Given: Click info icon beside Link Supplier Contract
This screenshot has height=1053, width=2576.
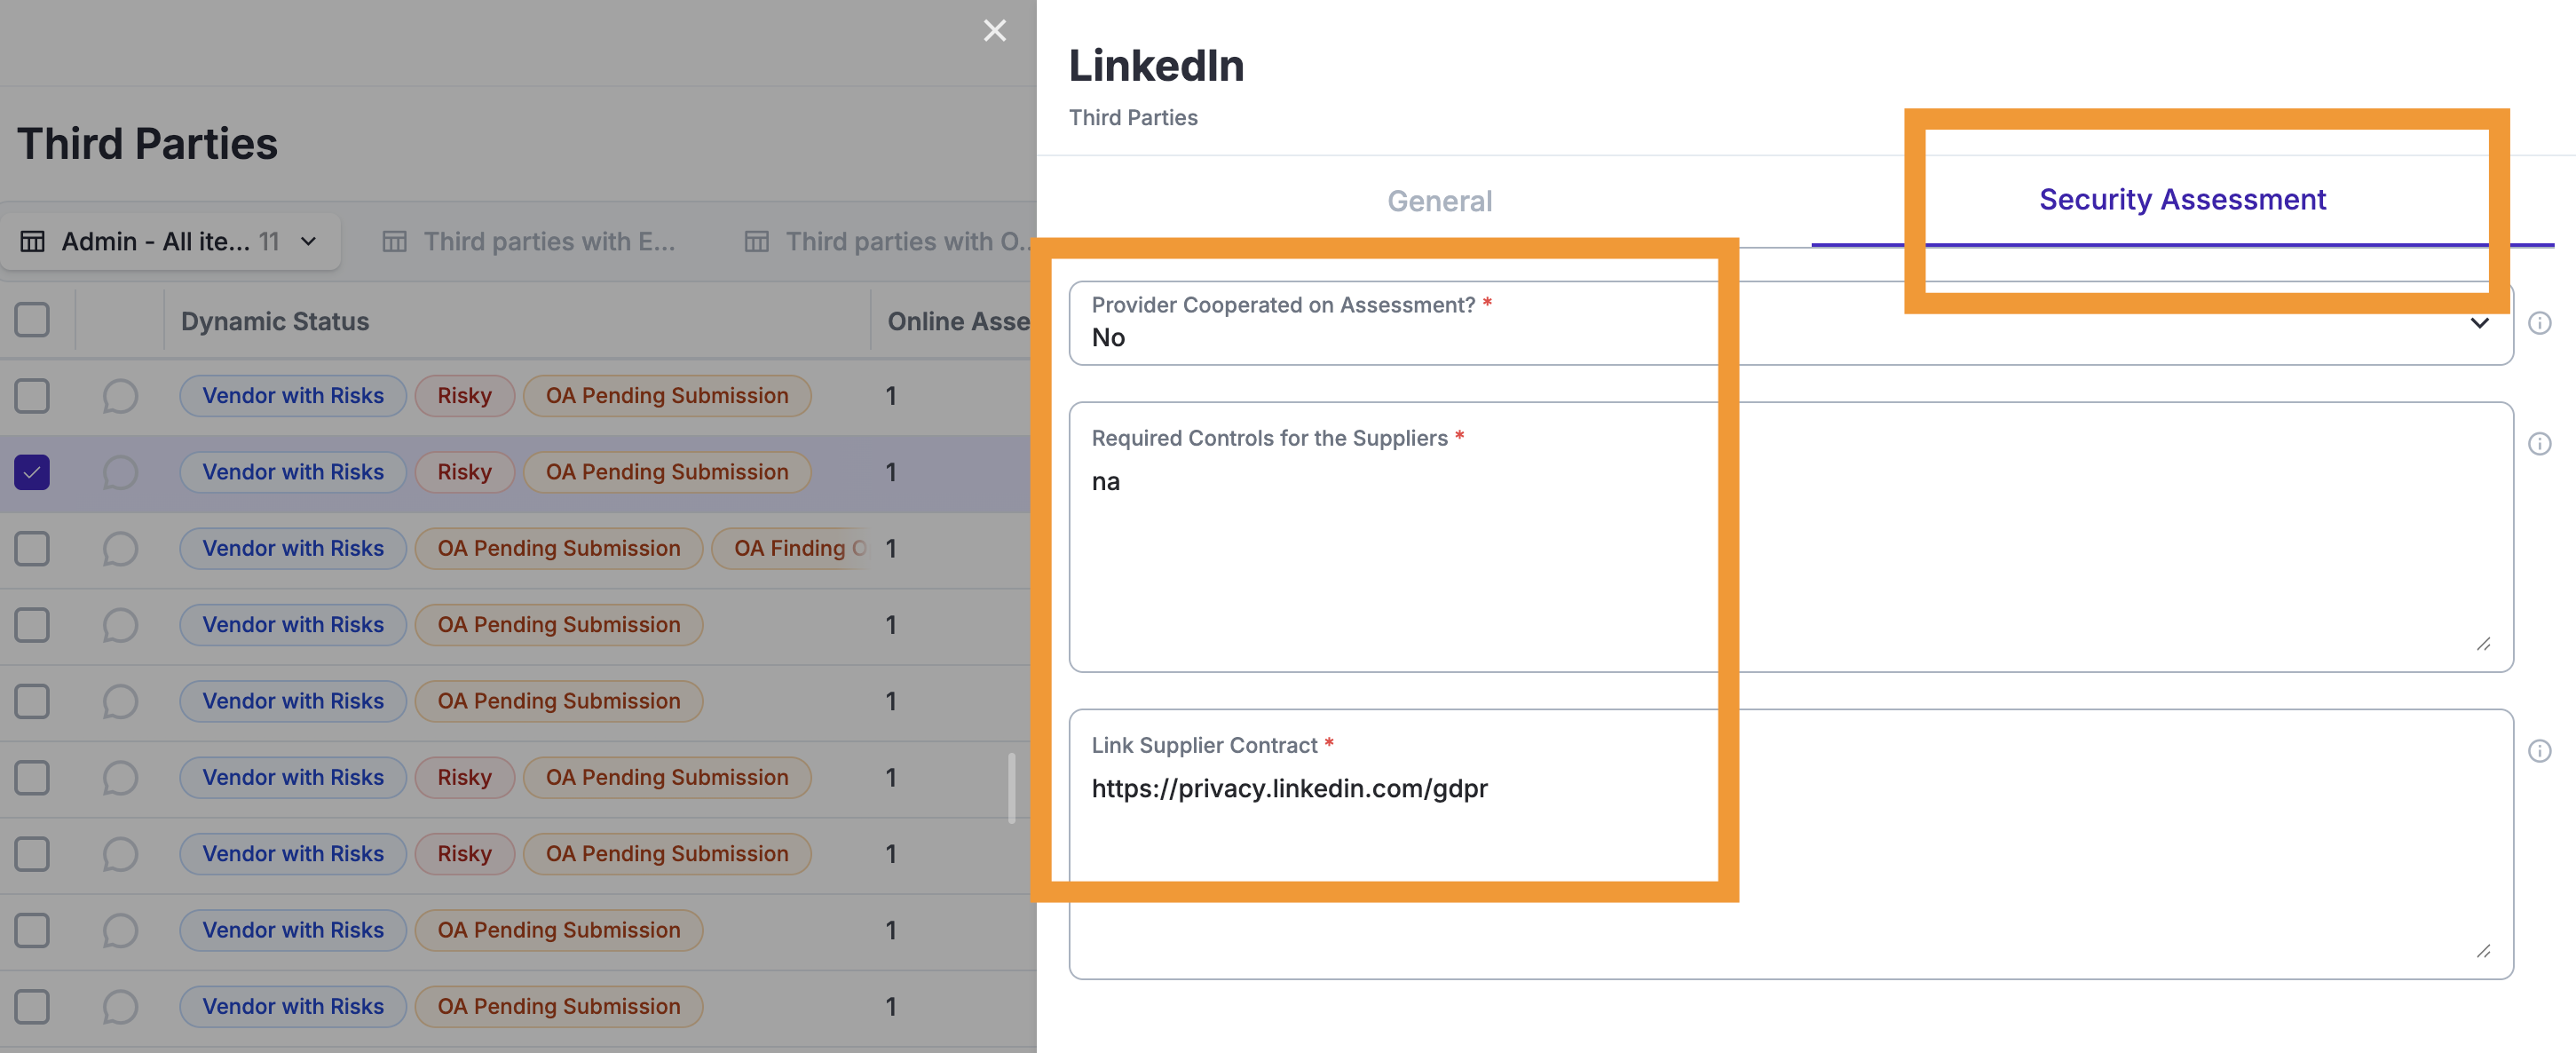Looking at the screenshot, I should [2539, 751].
